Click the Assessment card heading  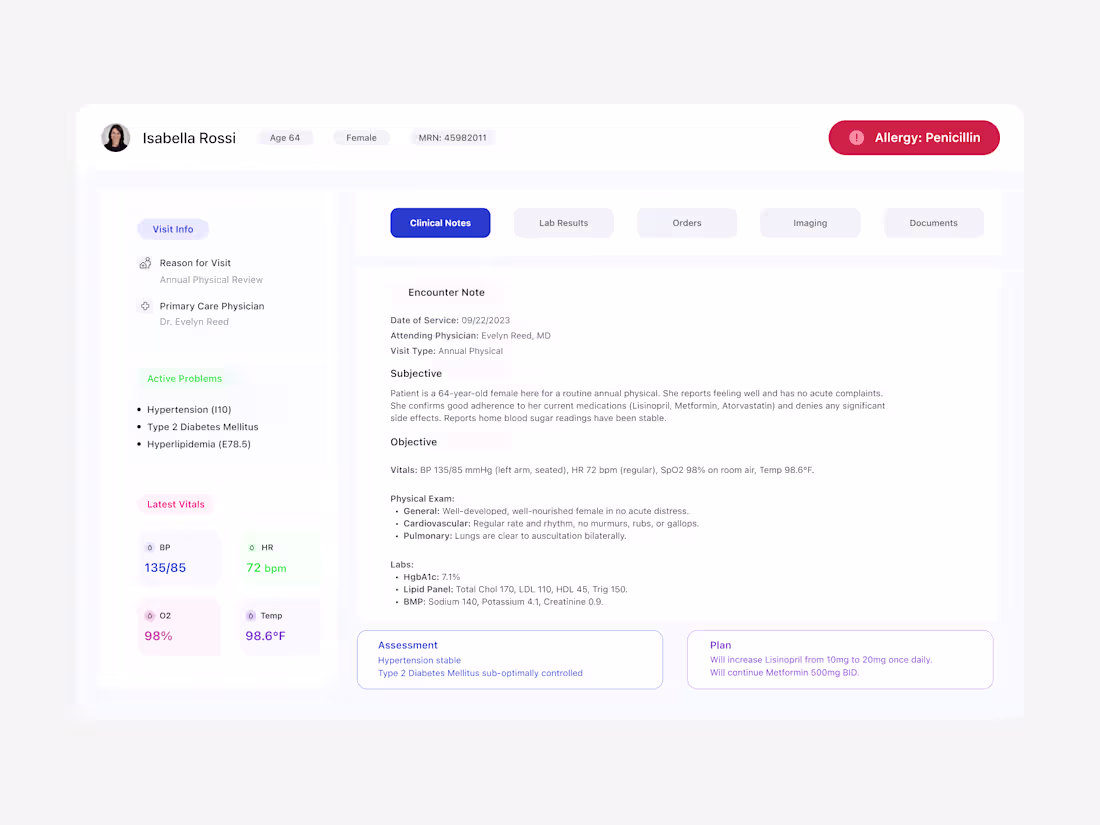[408, 645]
